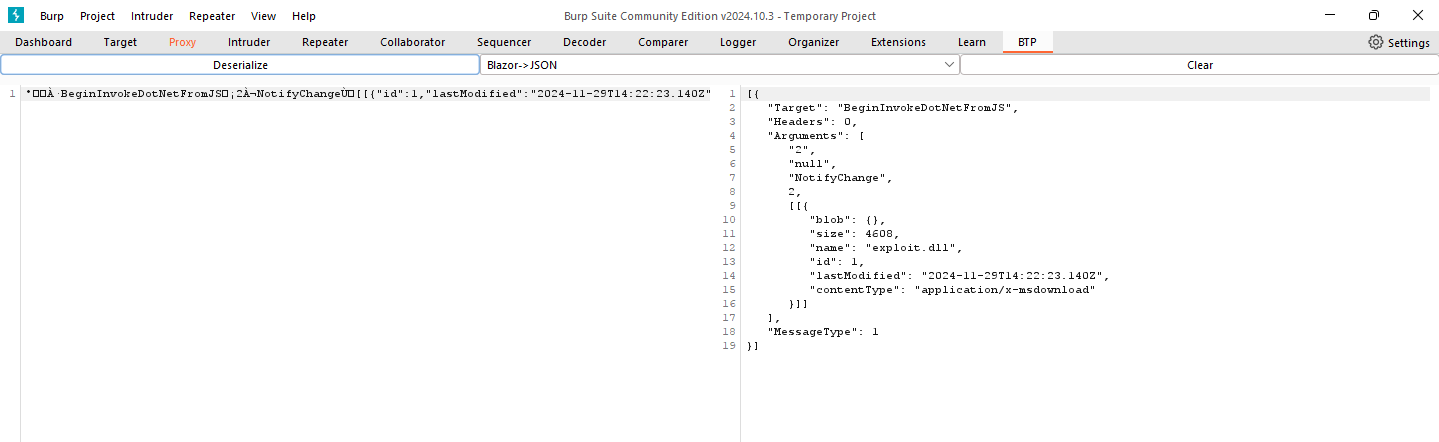Click the Burp Suite logo icon

16,16
